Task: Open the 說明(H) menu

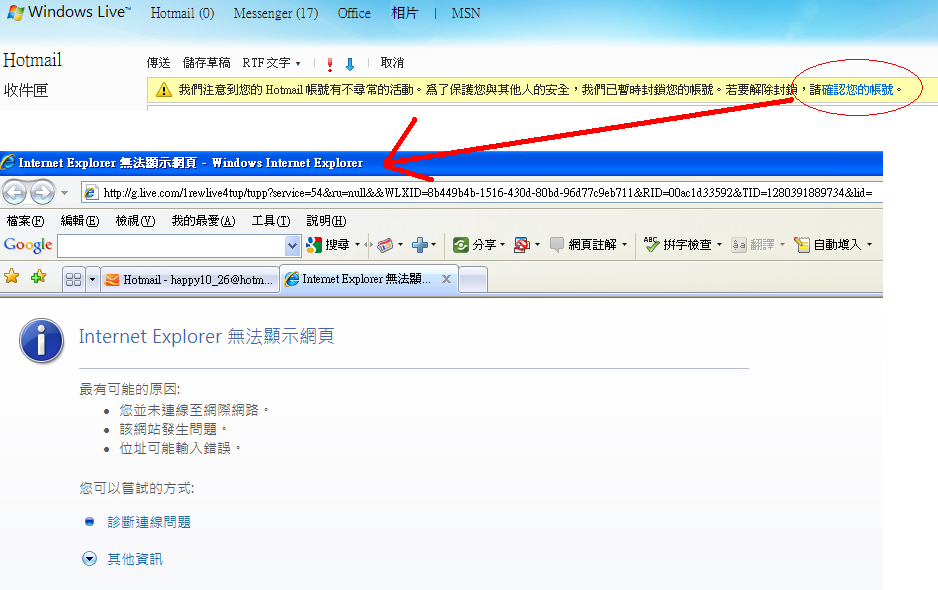Action: coord(326,221)
